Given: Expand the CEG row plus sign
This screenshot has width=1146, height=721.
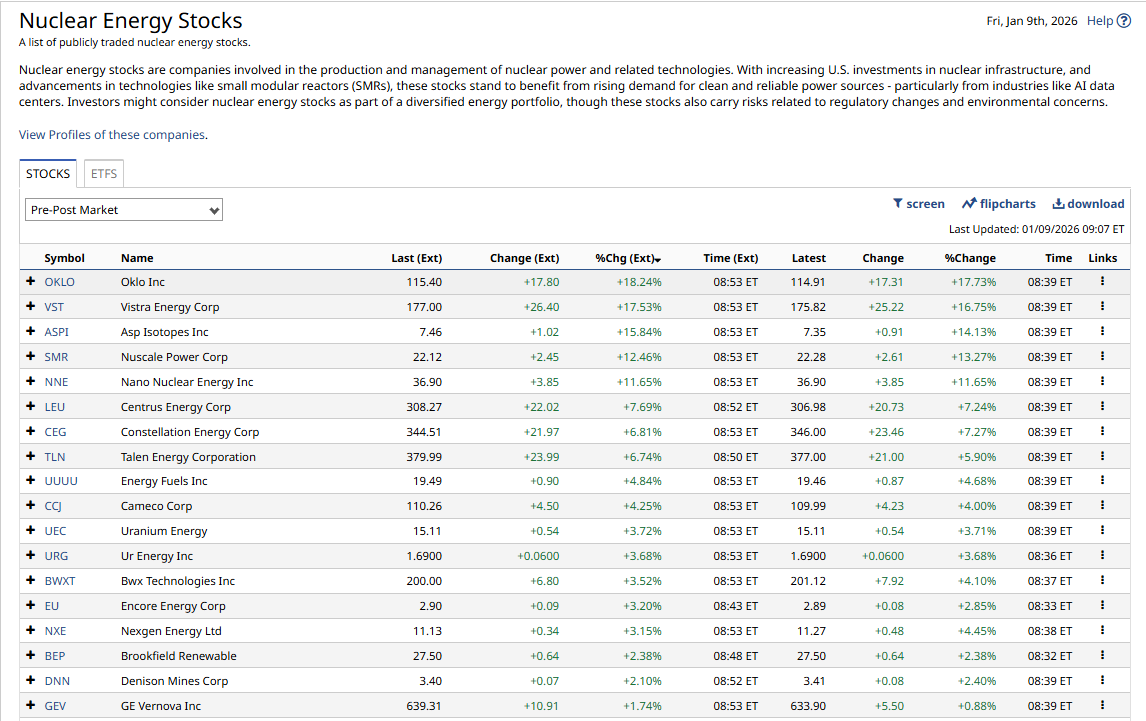Looking at the screenshot, I should [x=31, y=432].
